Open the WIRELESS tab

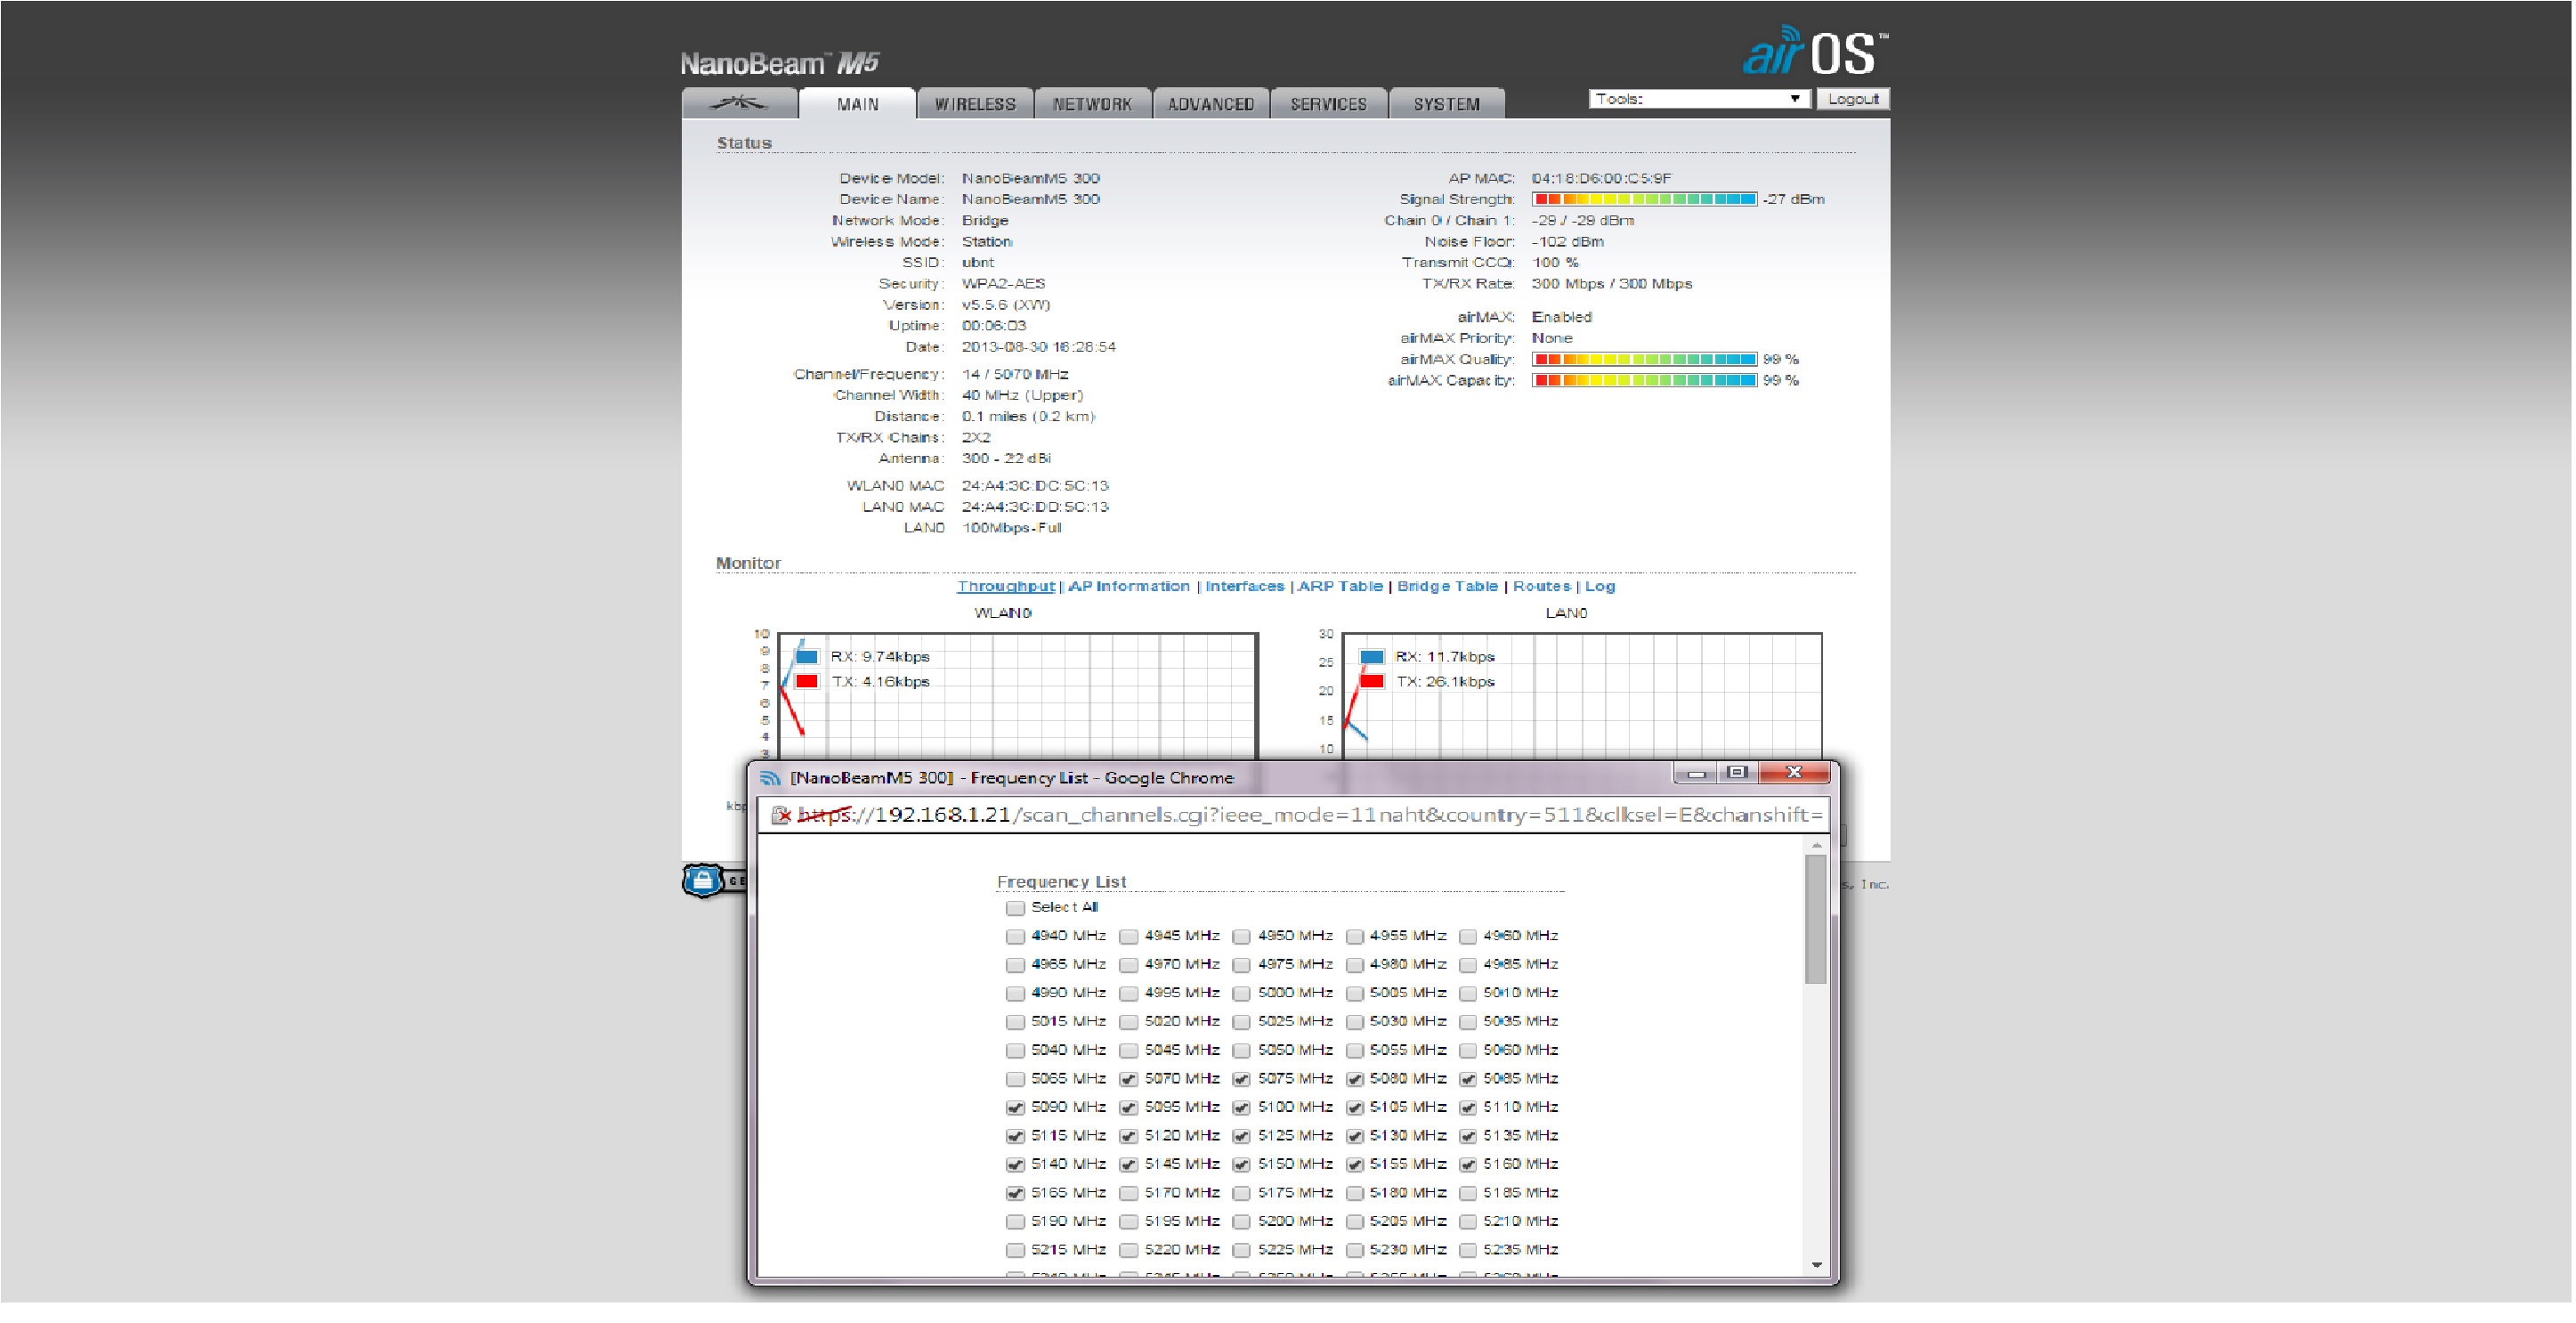975,103
